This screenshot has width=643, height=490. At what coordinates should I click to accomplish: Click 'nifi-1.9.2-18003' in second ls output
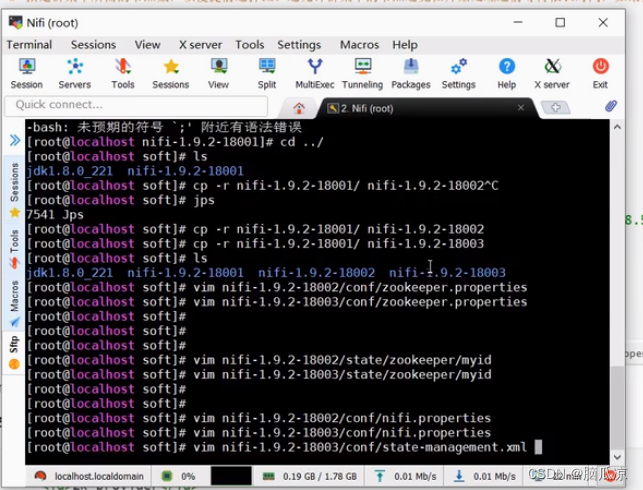pyautogui.click(x=447, y=273)
